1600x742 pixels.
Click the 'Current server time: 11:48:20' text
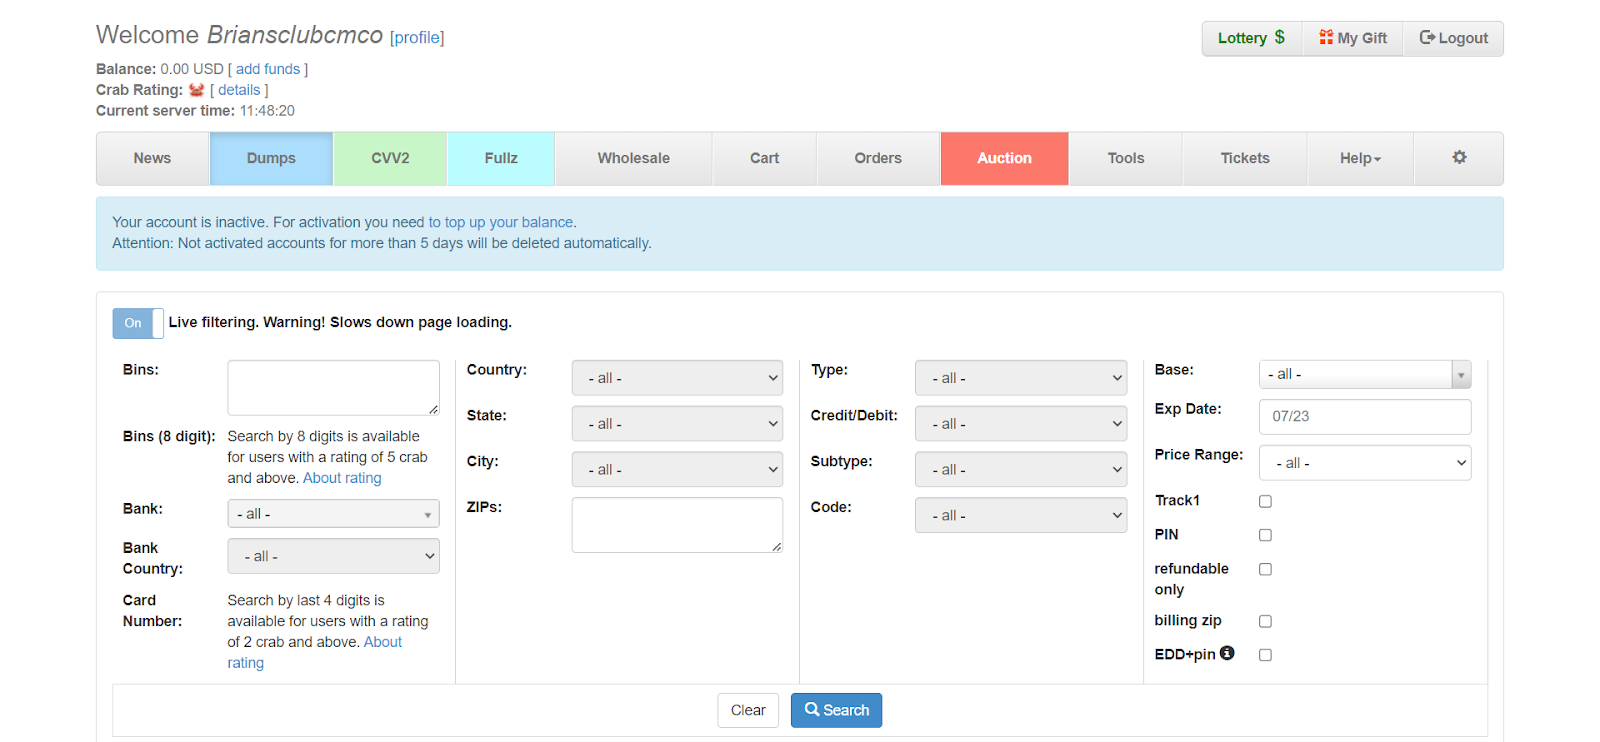point(195,111)
